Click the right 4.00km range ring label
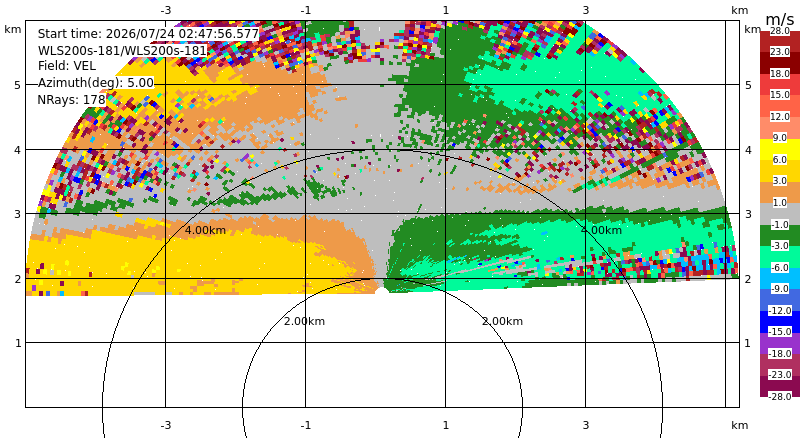The height and width of the screenshot is (438, 800). point(602,230)
